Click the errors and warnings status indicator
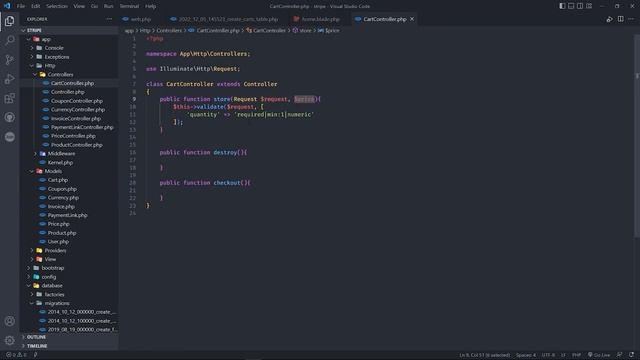Viewport: 640px width, 360px height. point(16,355)
